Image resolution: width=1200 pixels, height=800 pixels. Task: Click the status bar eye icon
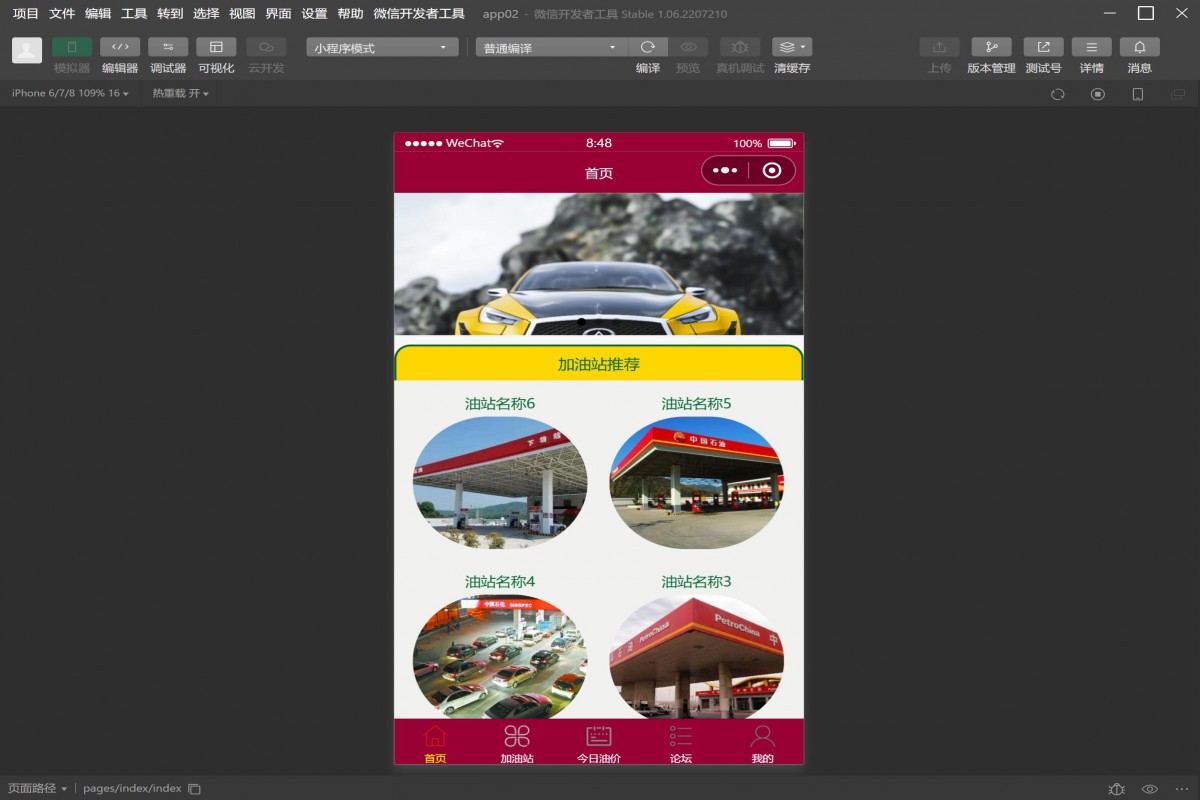pos(1150,789)
